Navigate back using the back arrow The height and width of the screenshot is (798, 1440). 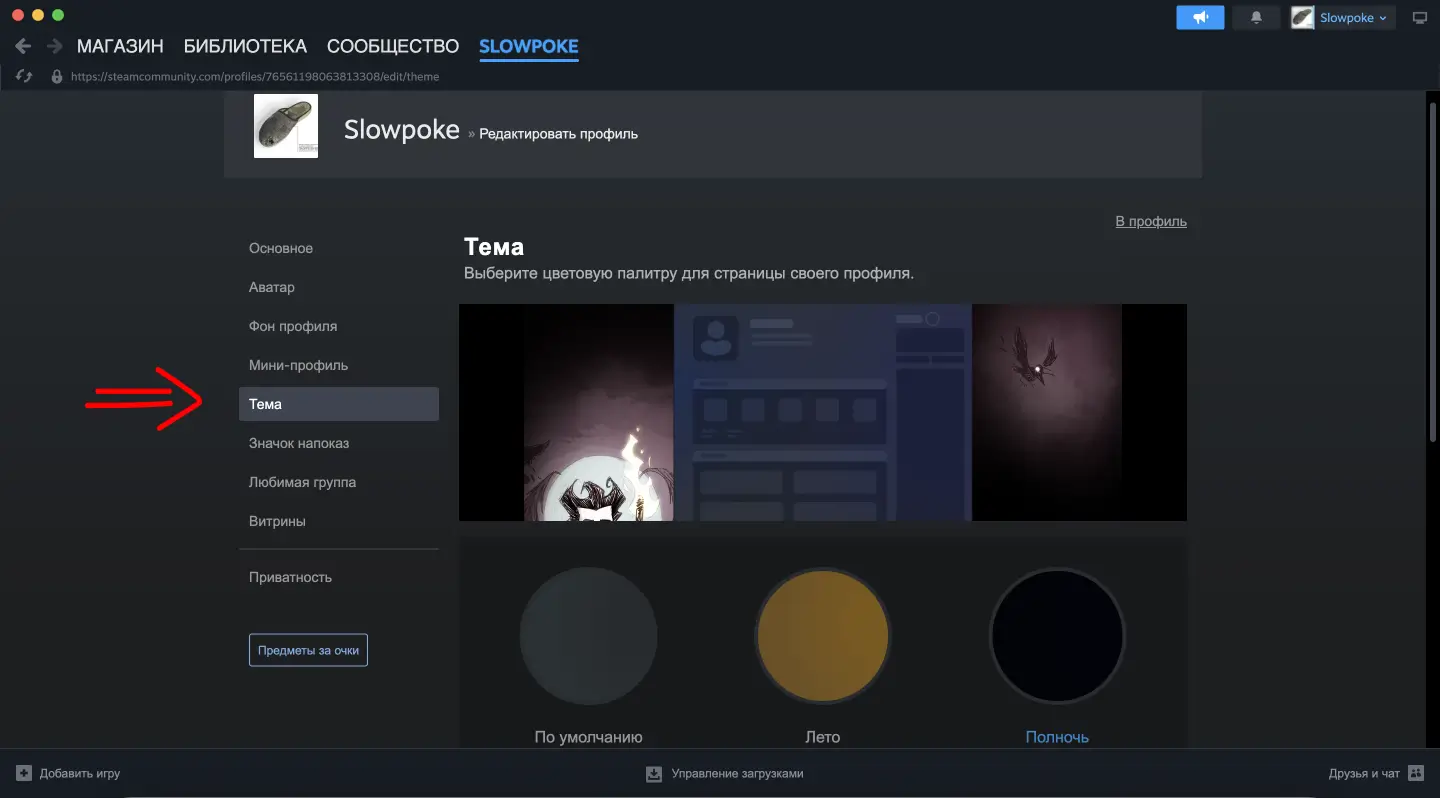coord(22,45)
